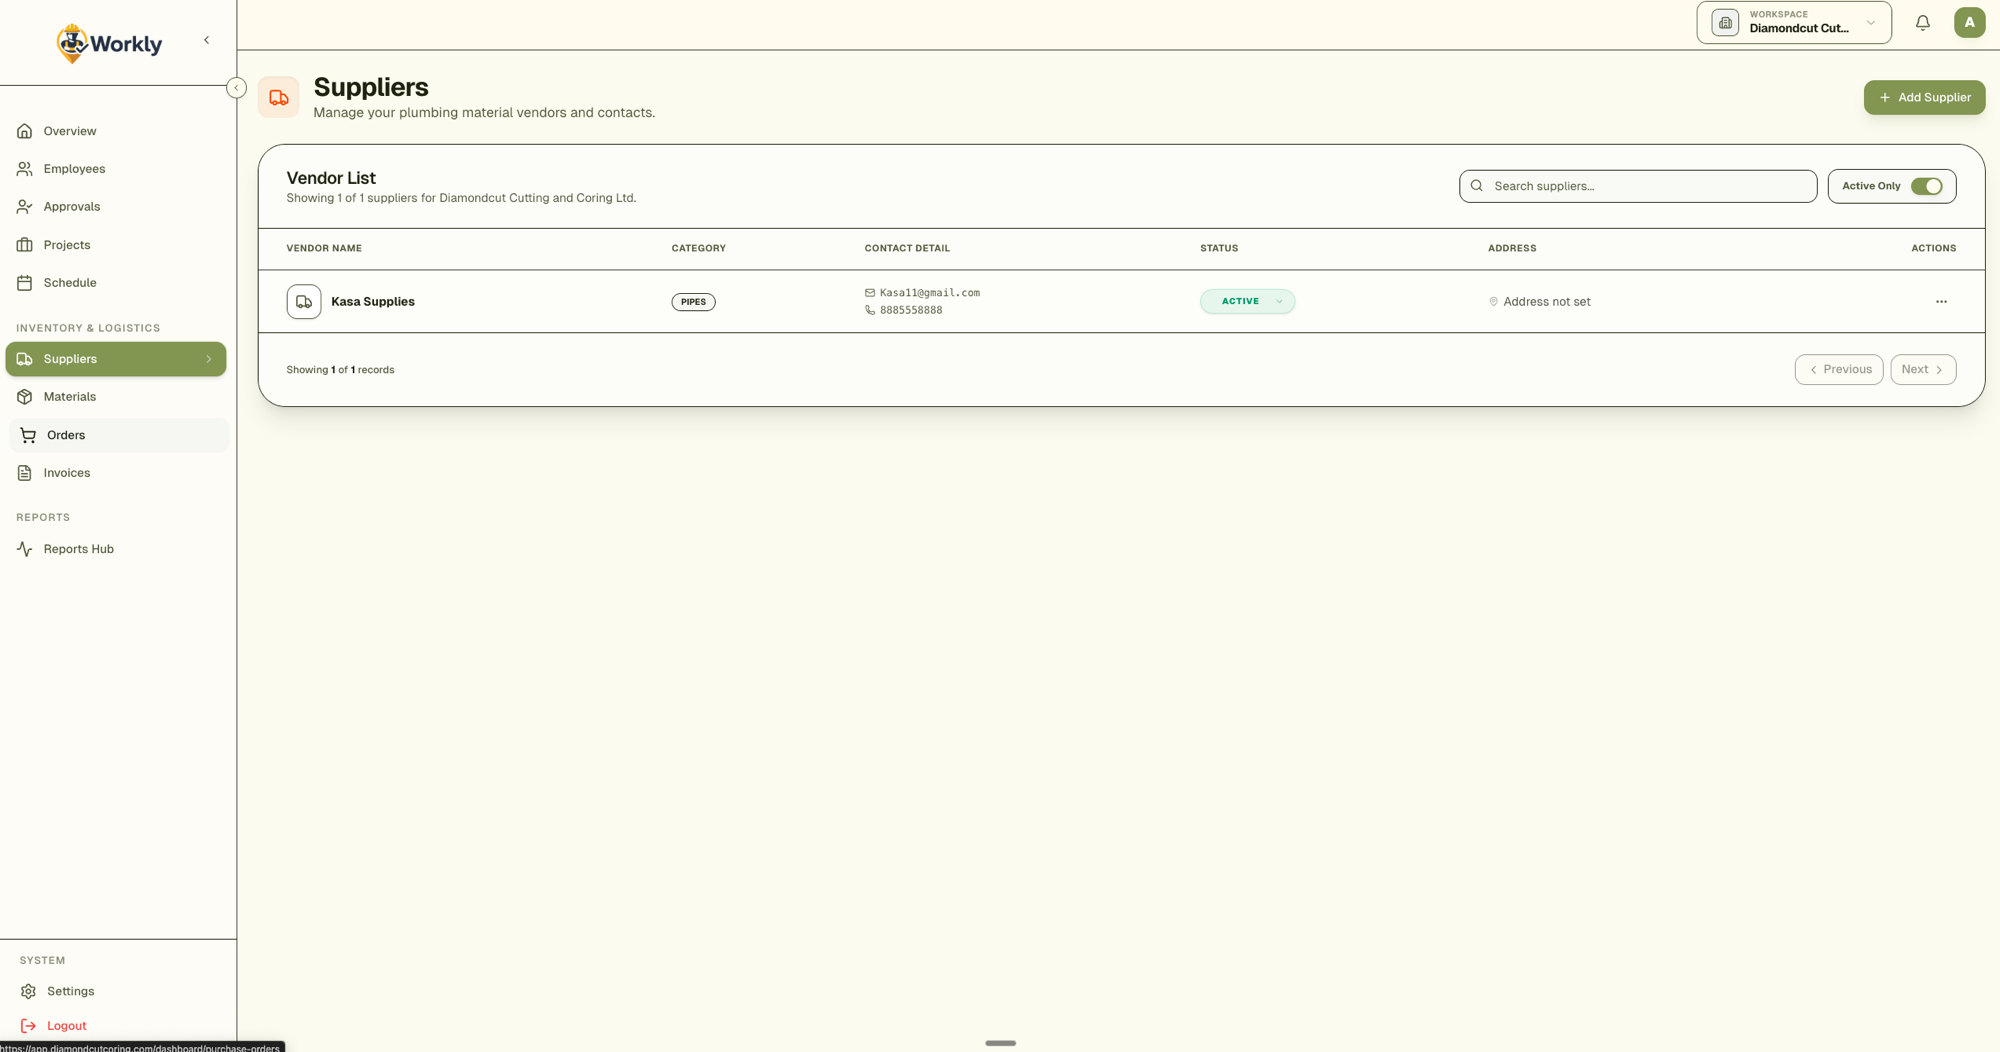Open the user avatar menu
The width and height of the screenshot is (2000, 1052).
coord(1969,23)
